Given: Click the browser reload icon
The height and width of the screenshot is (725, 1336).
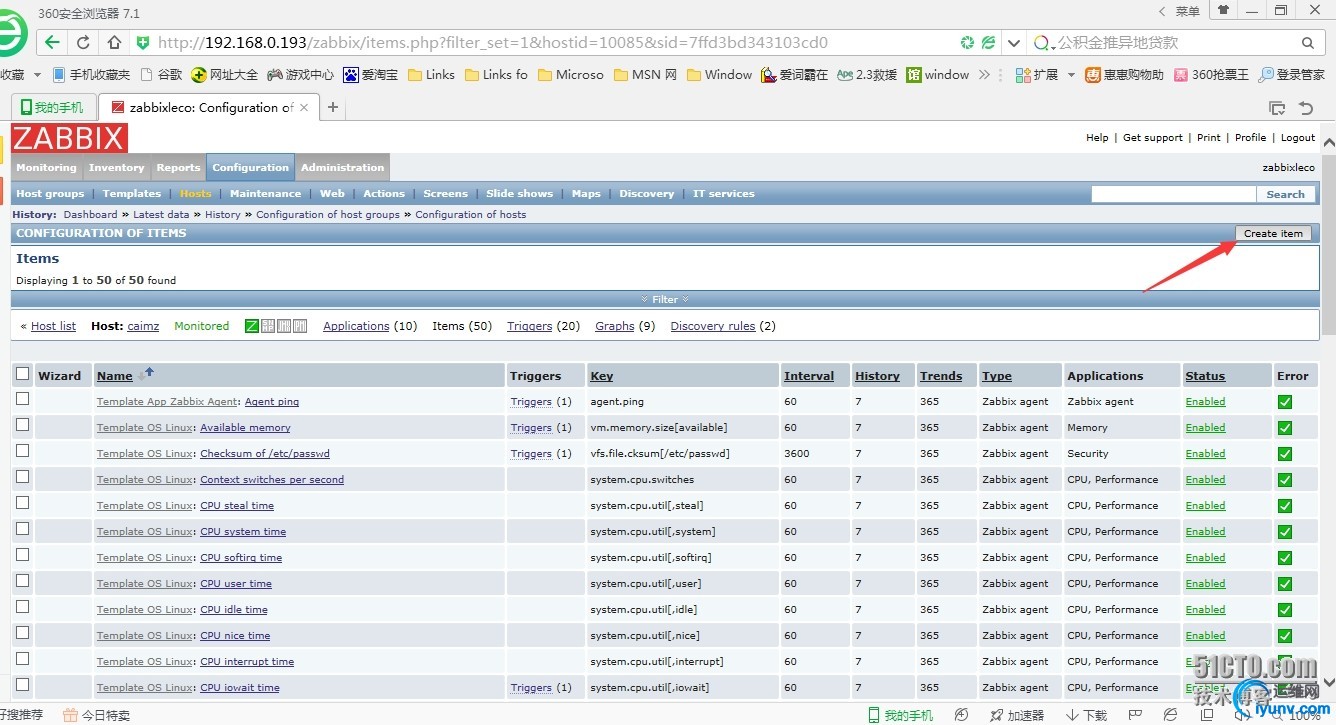Looking at the screenshot, I should (x=83, y=42).
